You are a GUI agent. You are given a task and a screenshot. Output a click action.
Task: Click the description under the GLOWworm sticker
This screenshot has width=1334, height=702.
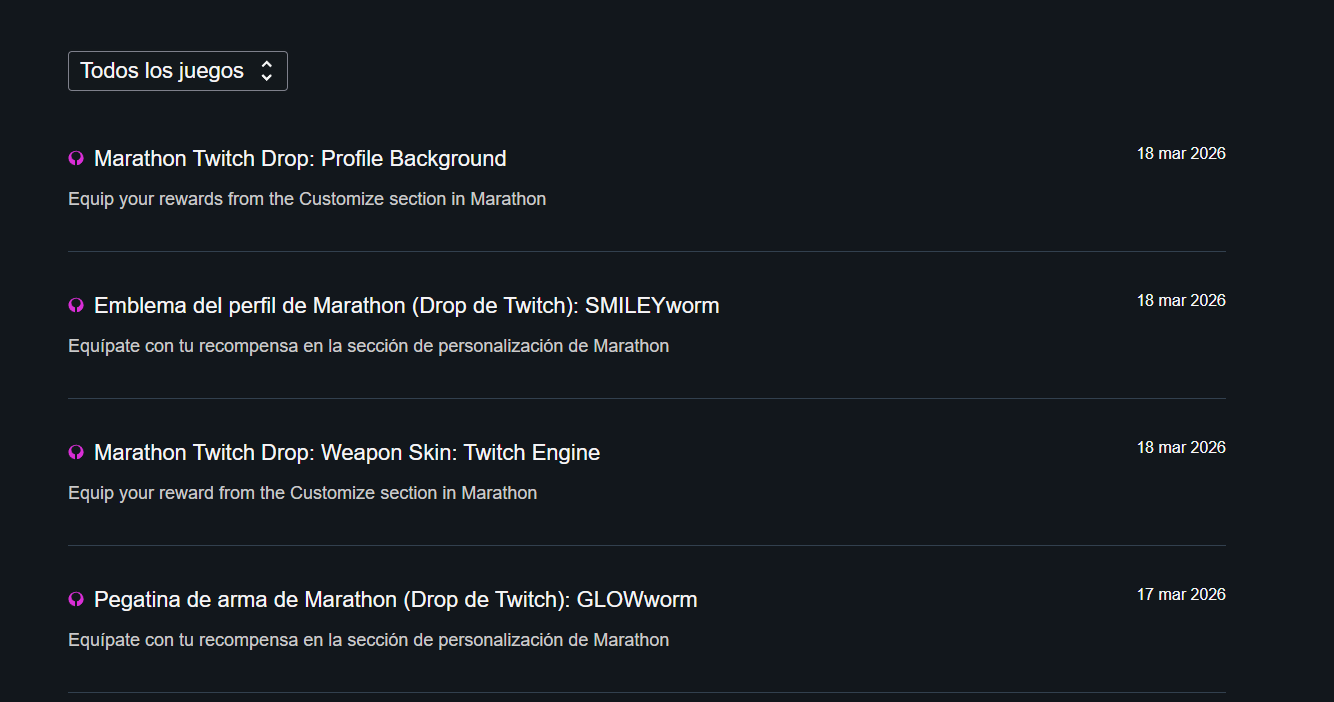tap(368, 640)
